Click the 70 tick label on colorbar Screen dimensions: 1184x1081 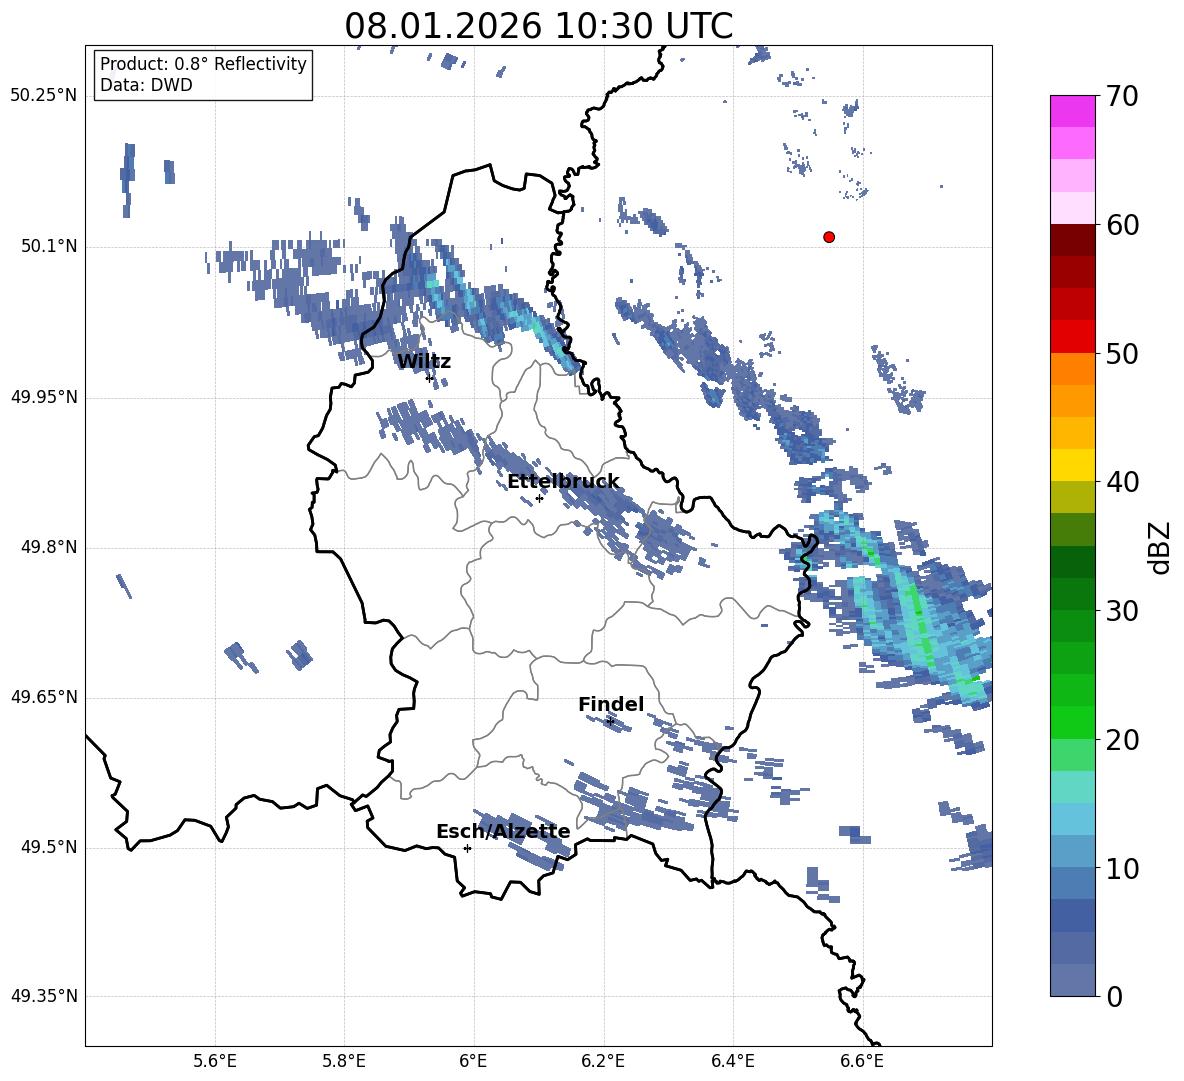point(1121,96)
